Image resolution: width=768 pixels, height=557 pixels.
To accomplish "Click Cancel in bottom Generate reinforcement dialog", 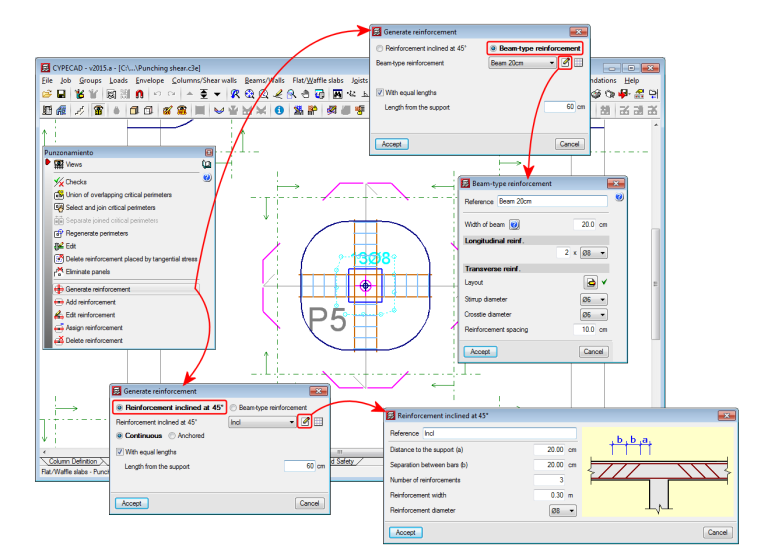I will (310, 503).
